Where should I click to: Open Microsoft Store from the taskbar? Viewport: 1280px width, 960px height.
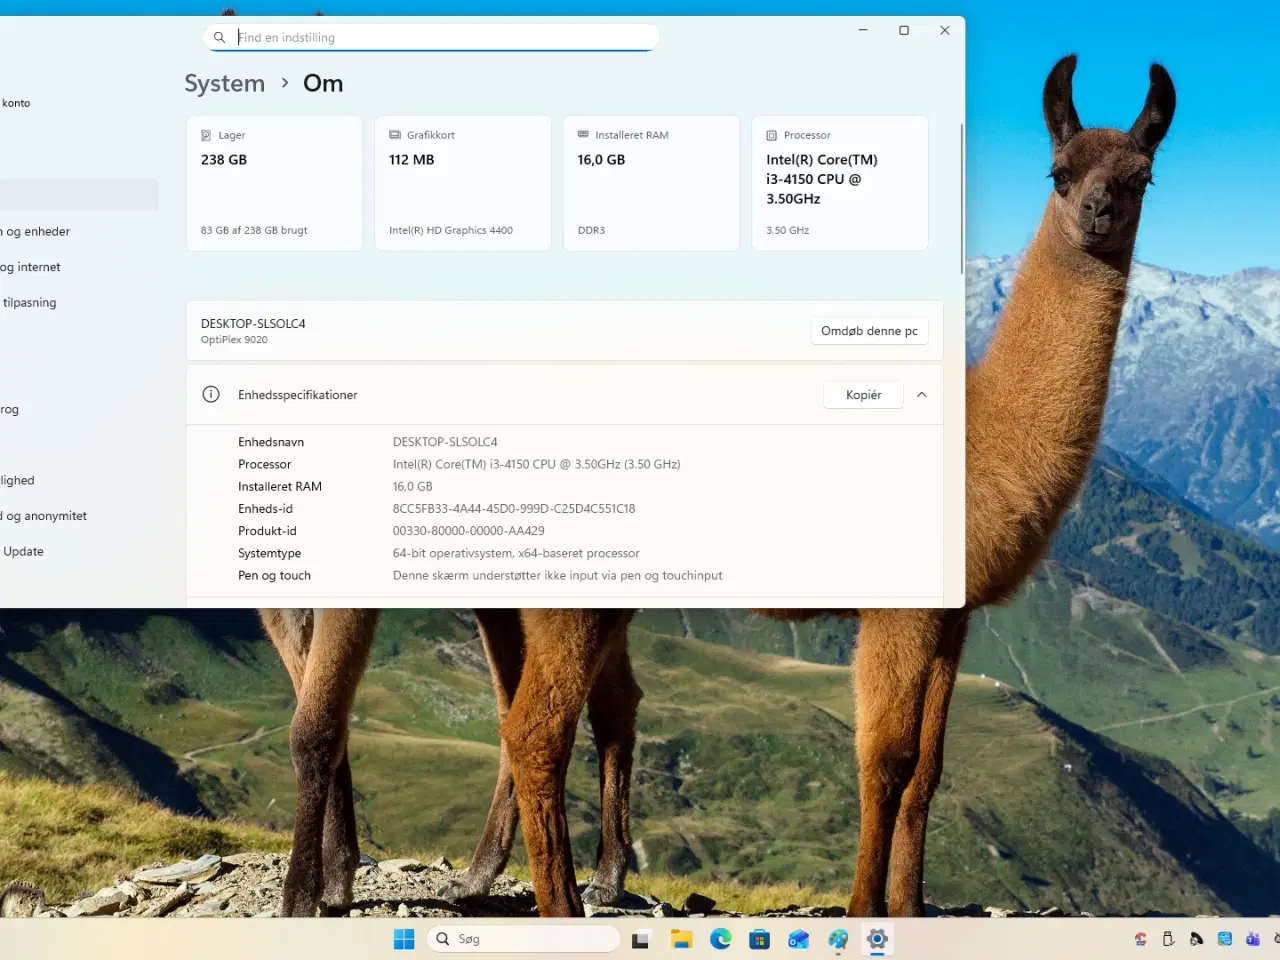(759, 939)
